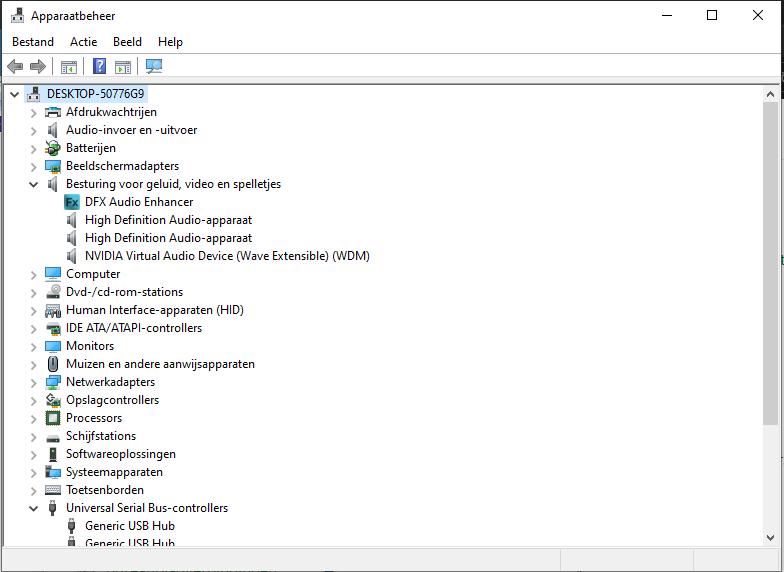This screenshot has width=784, height=572.
Task: Click the Forward arrow toolbar icon
Action: point(38,66)
